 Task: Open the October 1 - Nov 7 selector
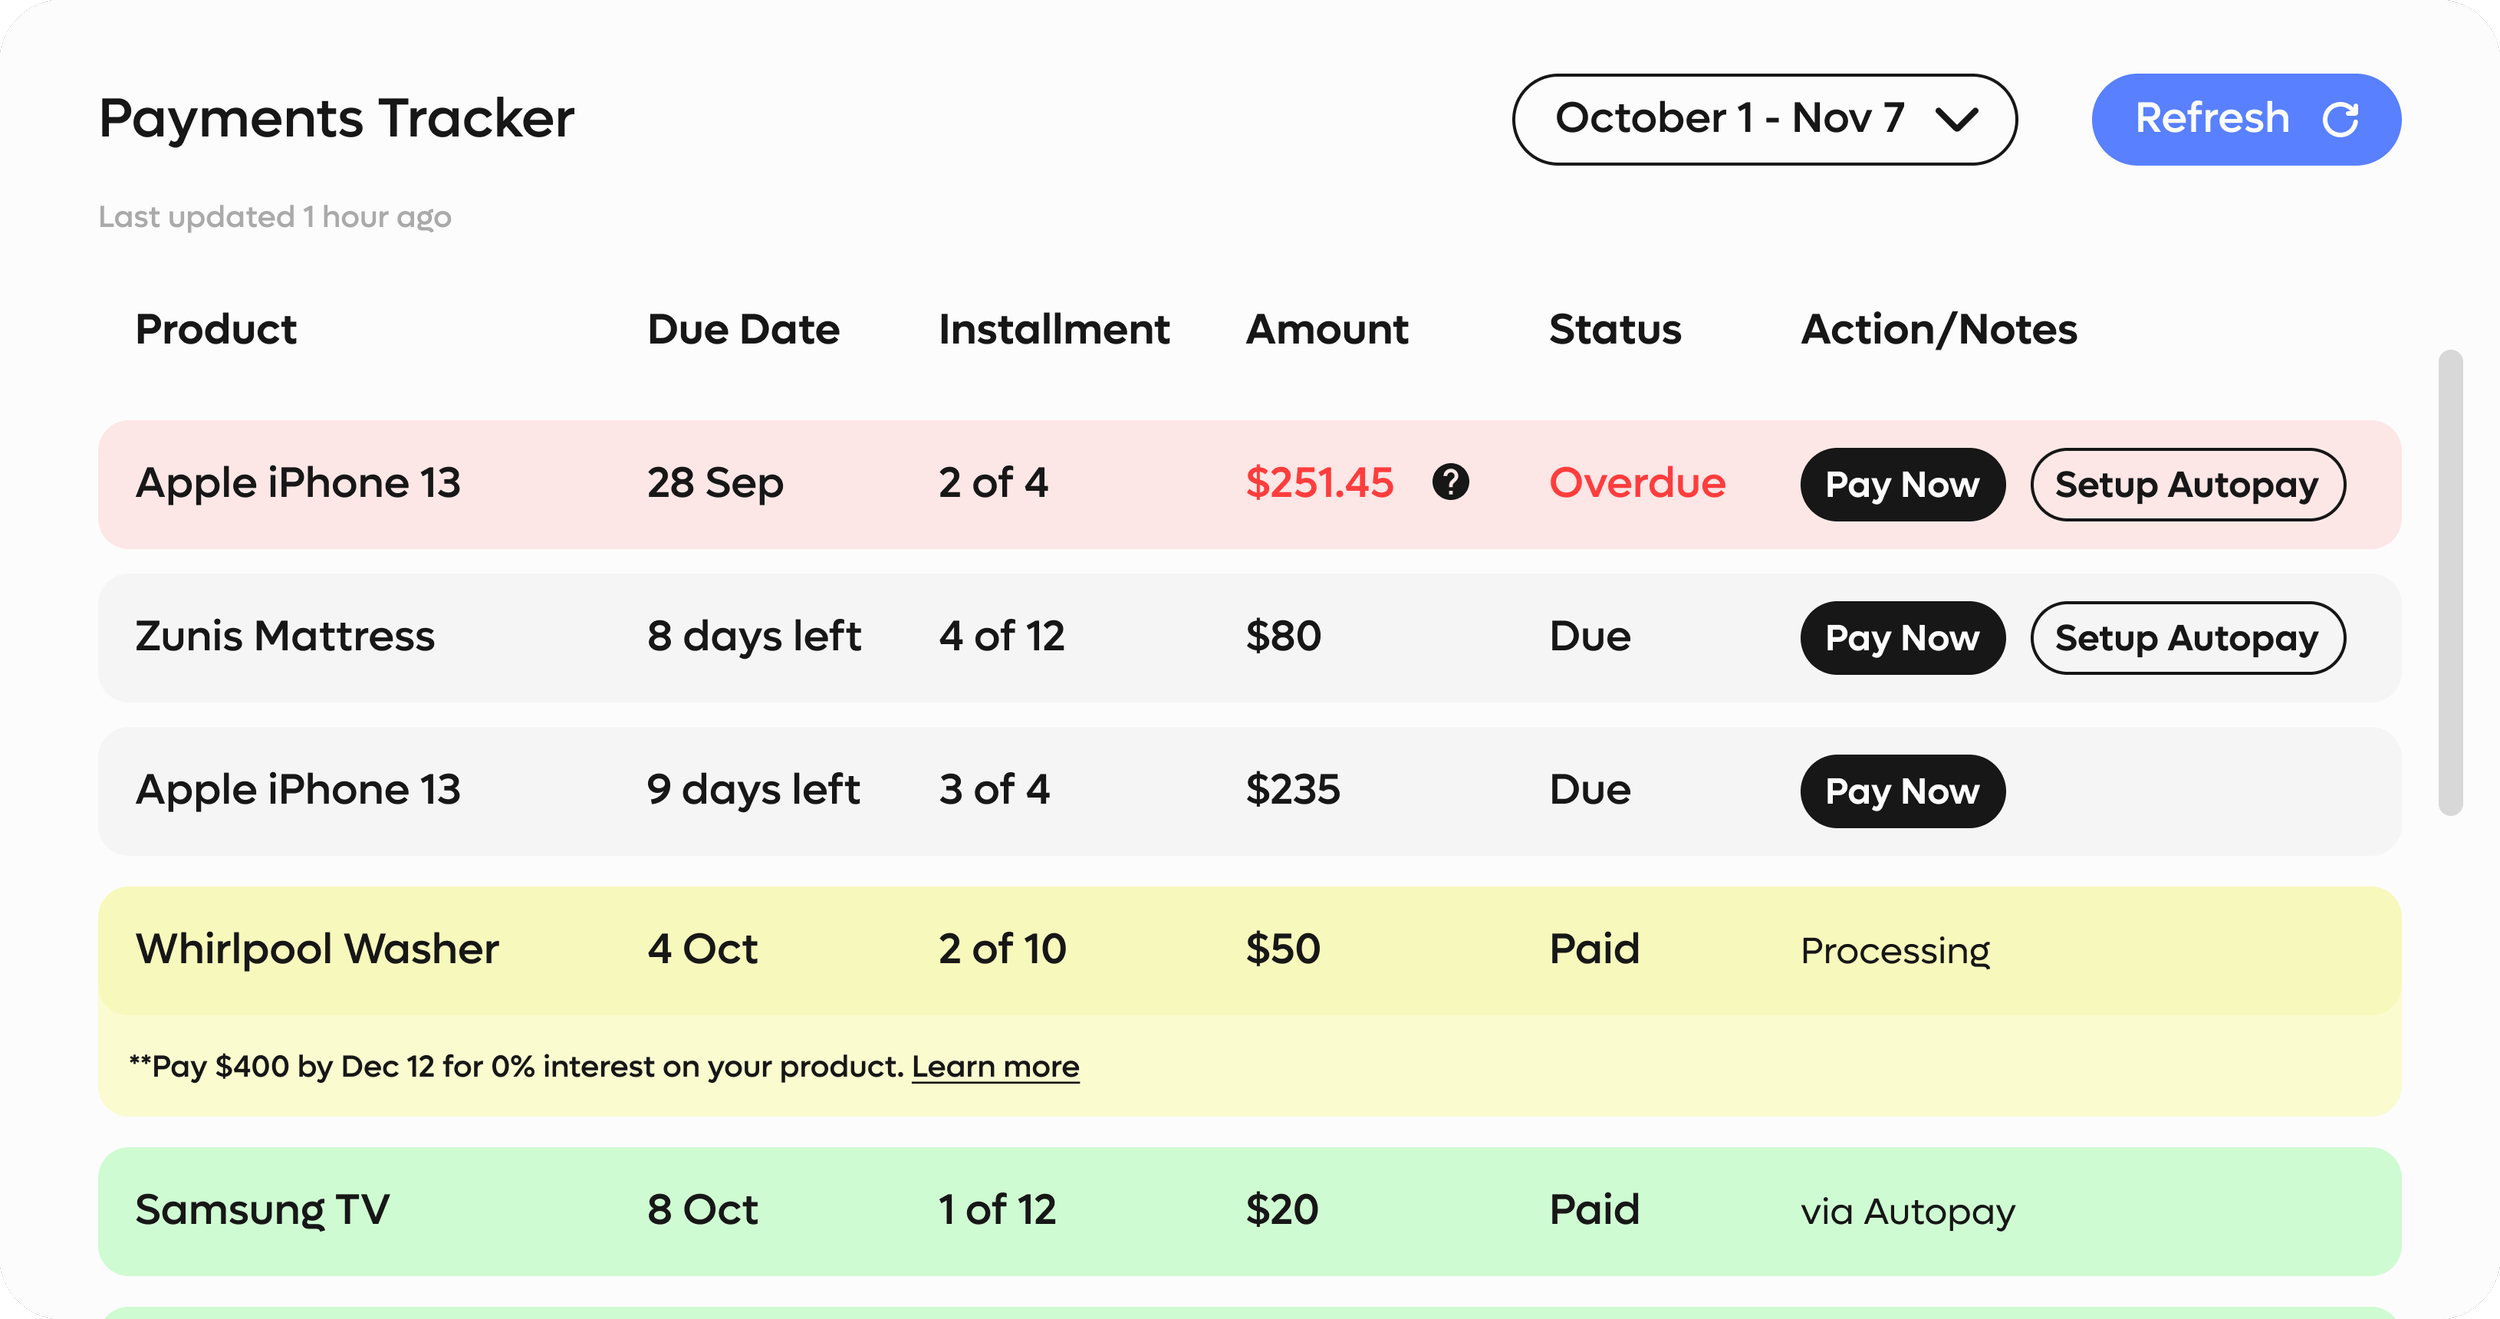point(1730,119)
